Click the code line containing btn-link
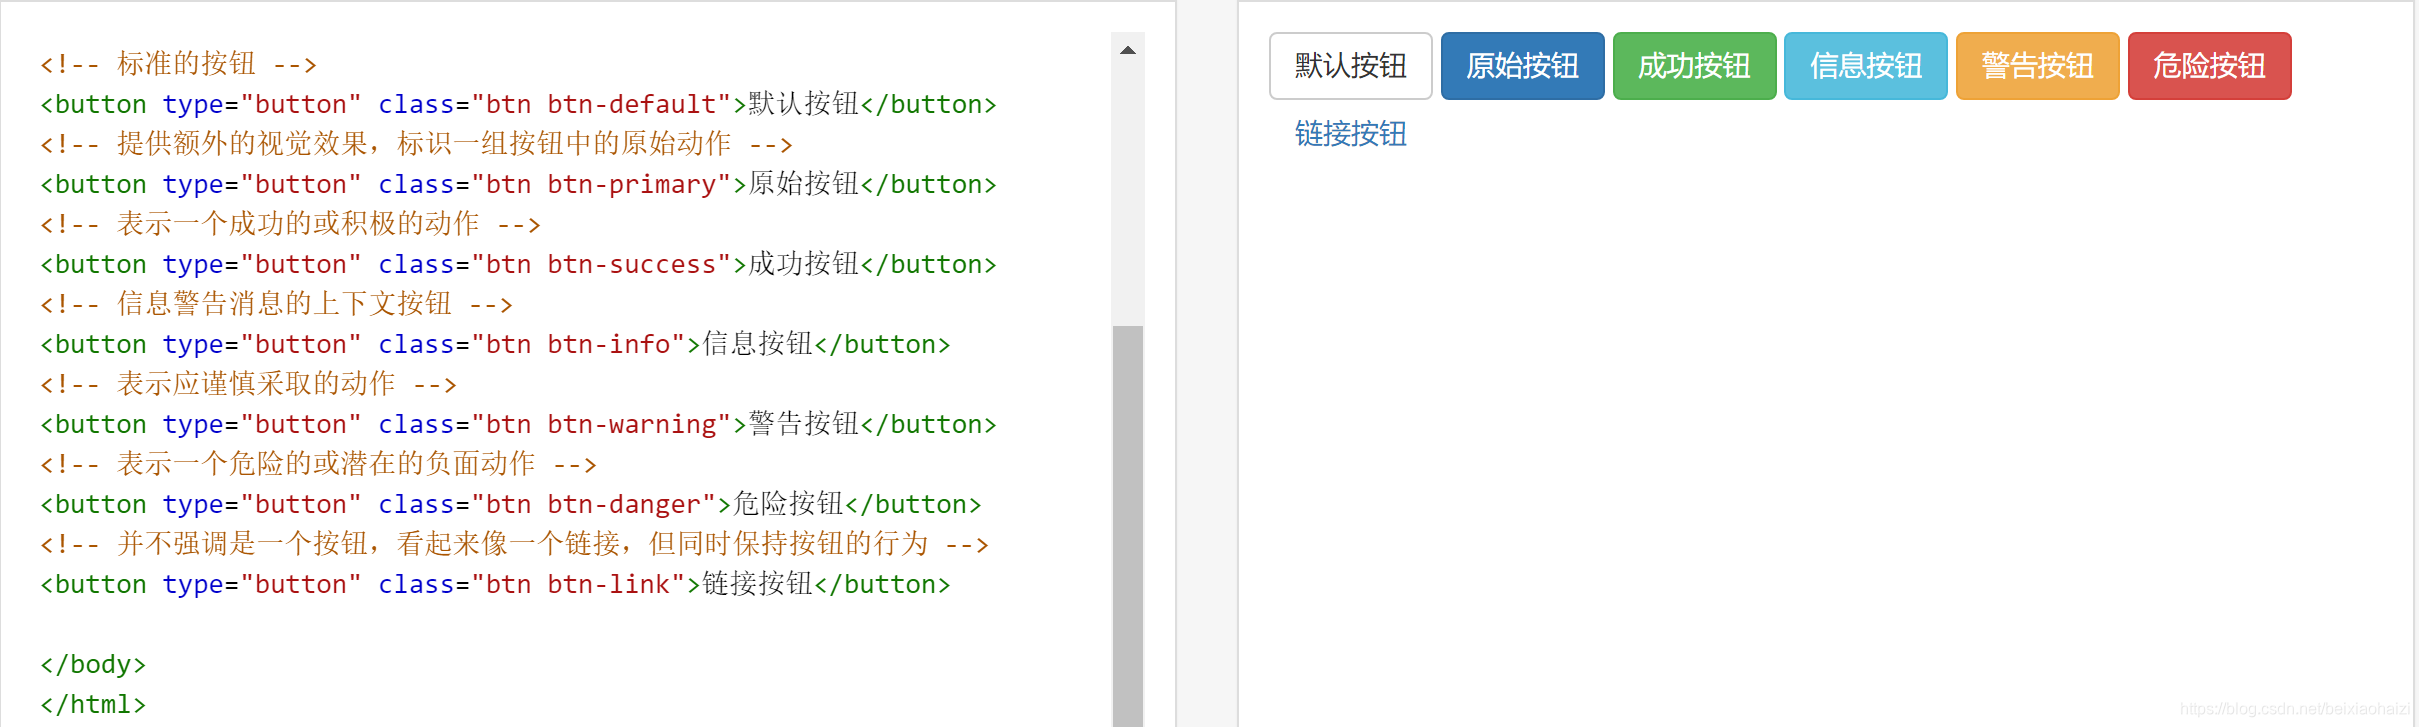The image size is (2419, 727). 495,584
